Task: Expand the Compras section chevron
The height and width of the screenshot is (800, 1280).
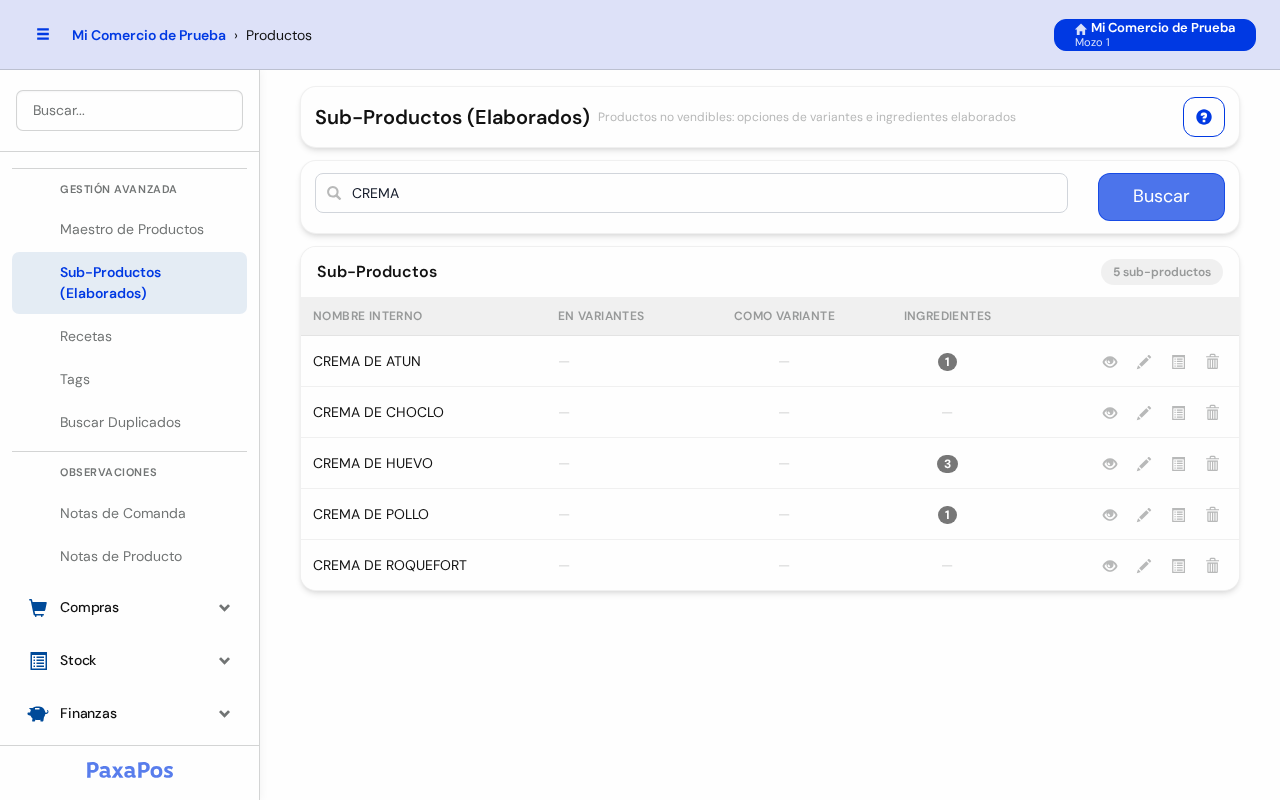Action: point(224,608)
